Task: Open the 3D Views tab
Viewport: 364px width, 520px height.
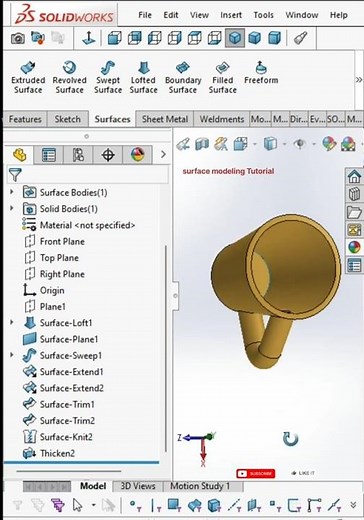Action: tap(138, 486)
